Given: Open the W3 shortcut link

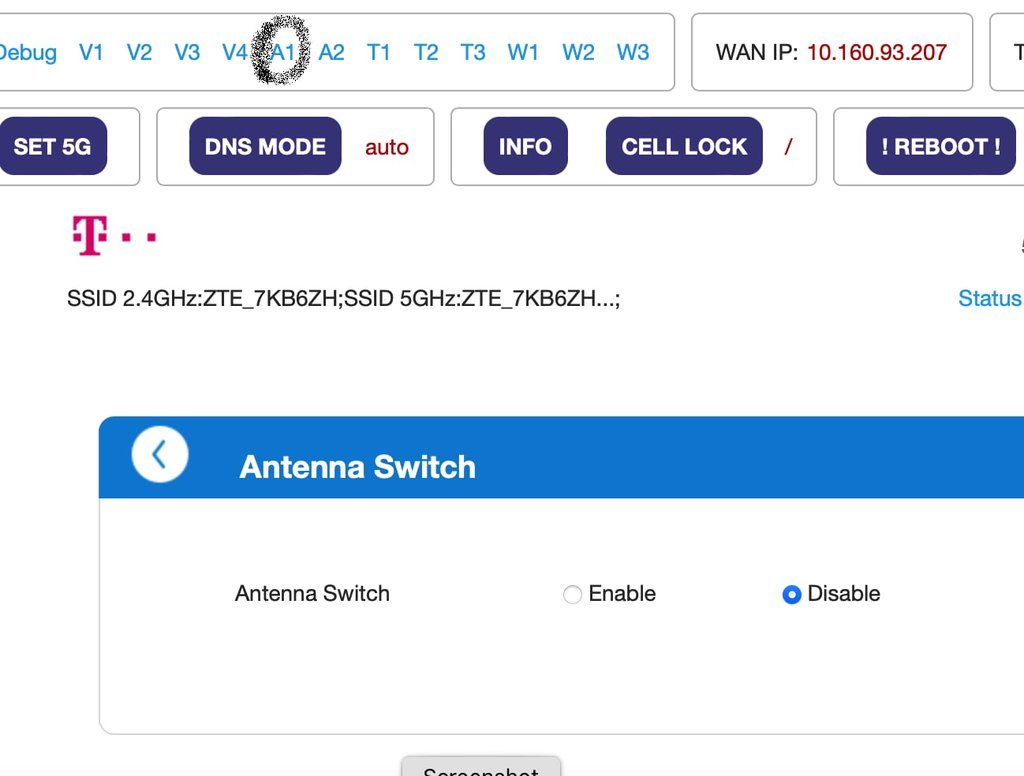Looking at the screenshot, I should point(633,52).
